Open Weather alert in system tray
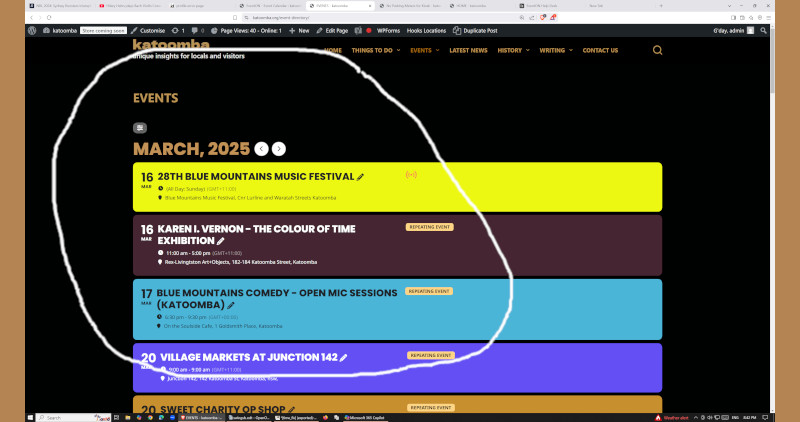Screen dimensions: 800x422 (x=671, y=417)
